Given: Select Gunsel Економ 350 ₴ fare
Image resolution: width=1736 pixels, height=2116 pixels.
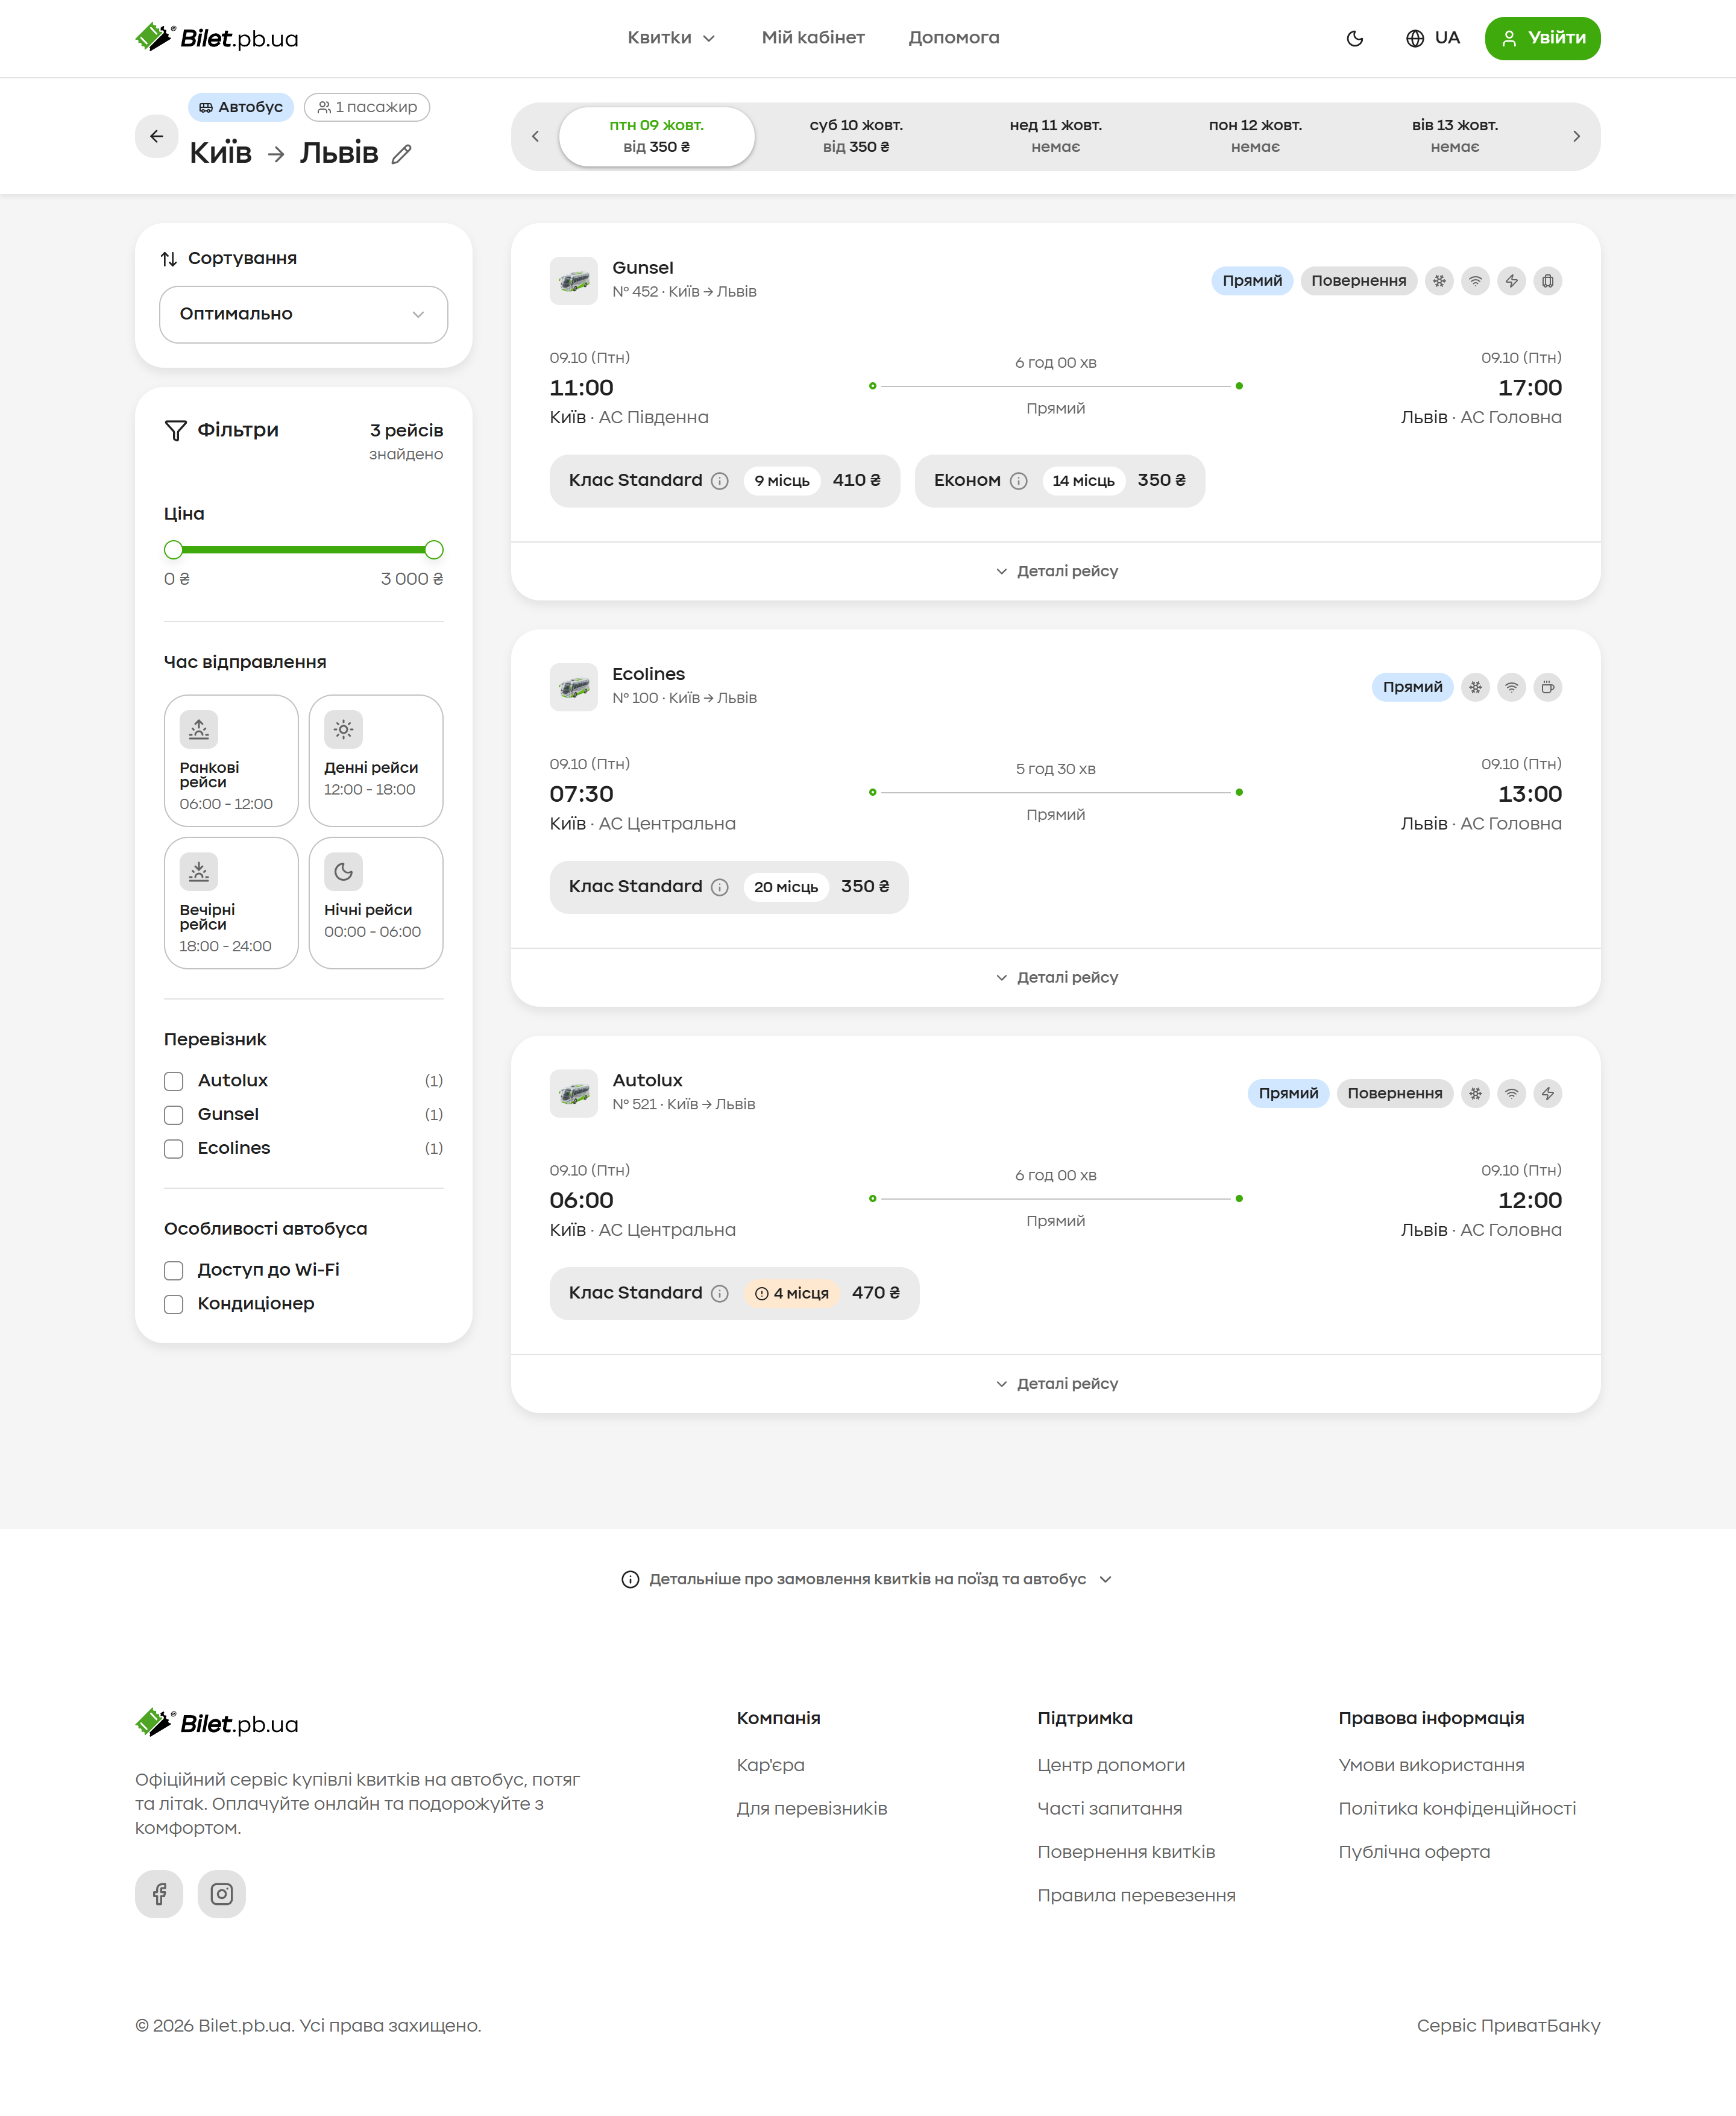Looking at the screenshot, I should (x=1059, y=481).
